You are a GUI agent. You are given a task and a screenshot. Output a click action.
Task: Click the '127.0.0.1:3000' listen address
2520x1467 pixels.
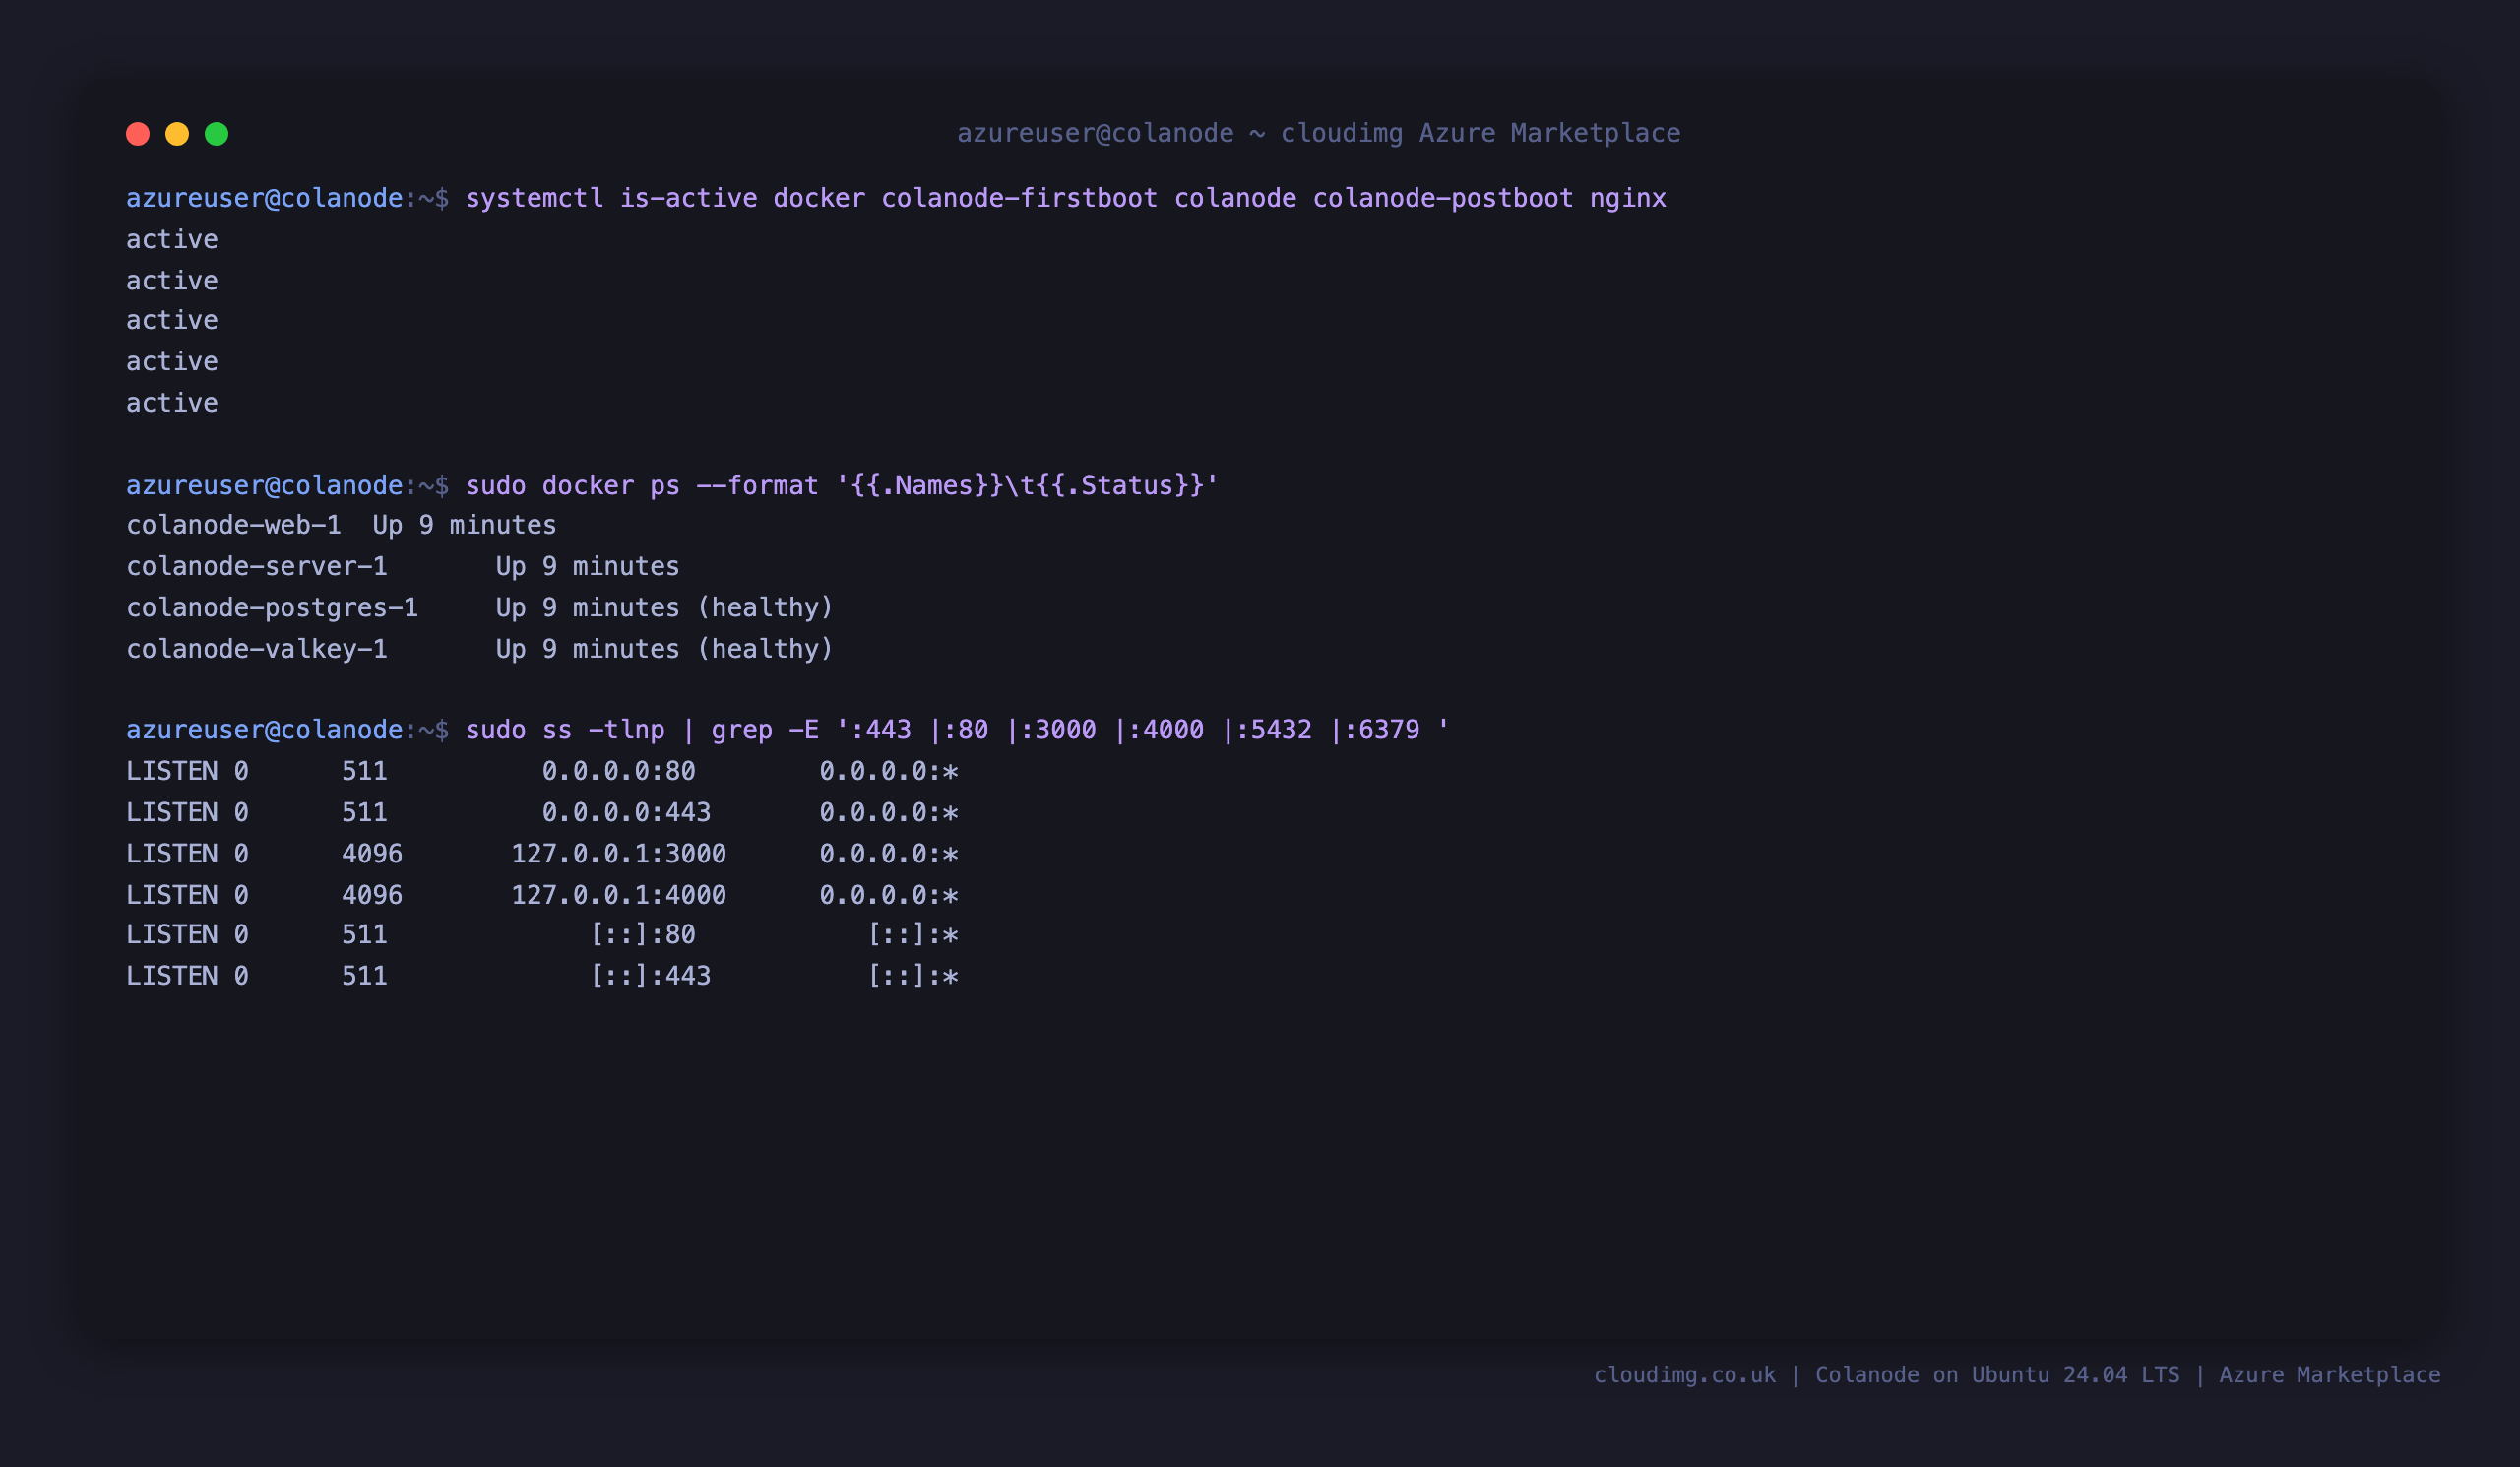point(618,853)
